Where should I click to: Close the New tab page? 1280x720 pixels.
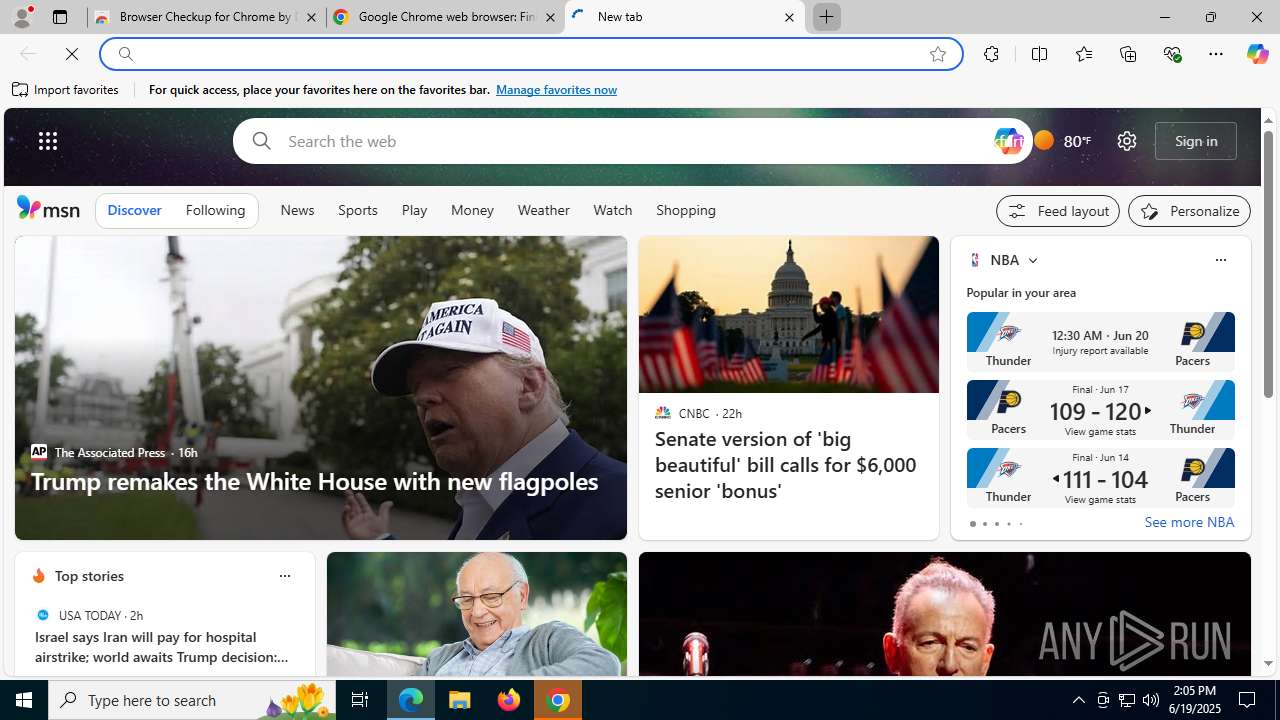pos(789,17)
